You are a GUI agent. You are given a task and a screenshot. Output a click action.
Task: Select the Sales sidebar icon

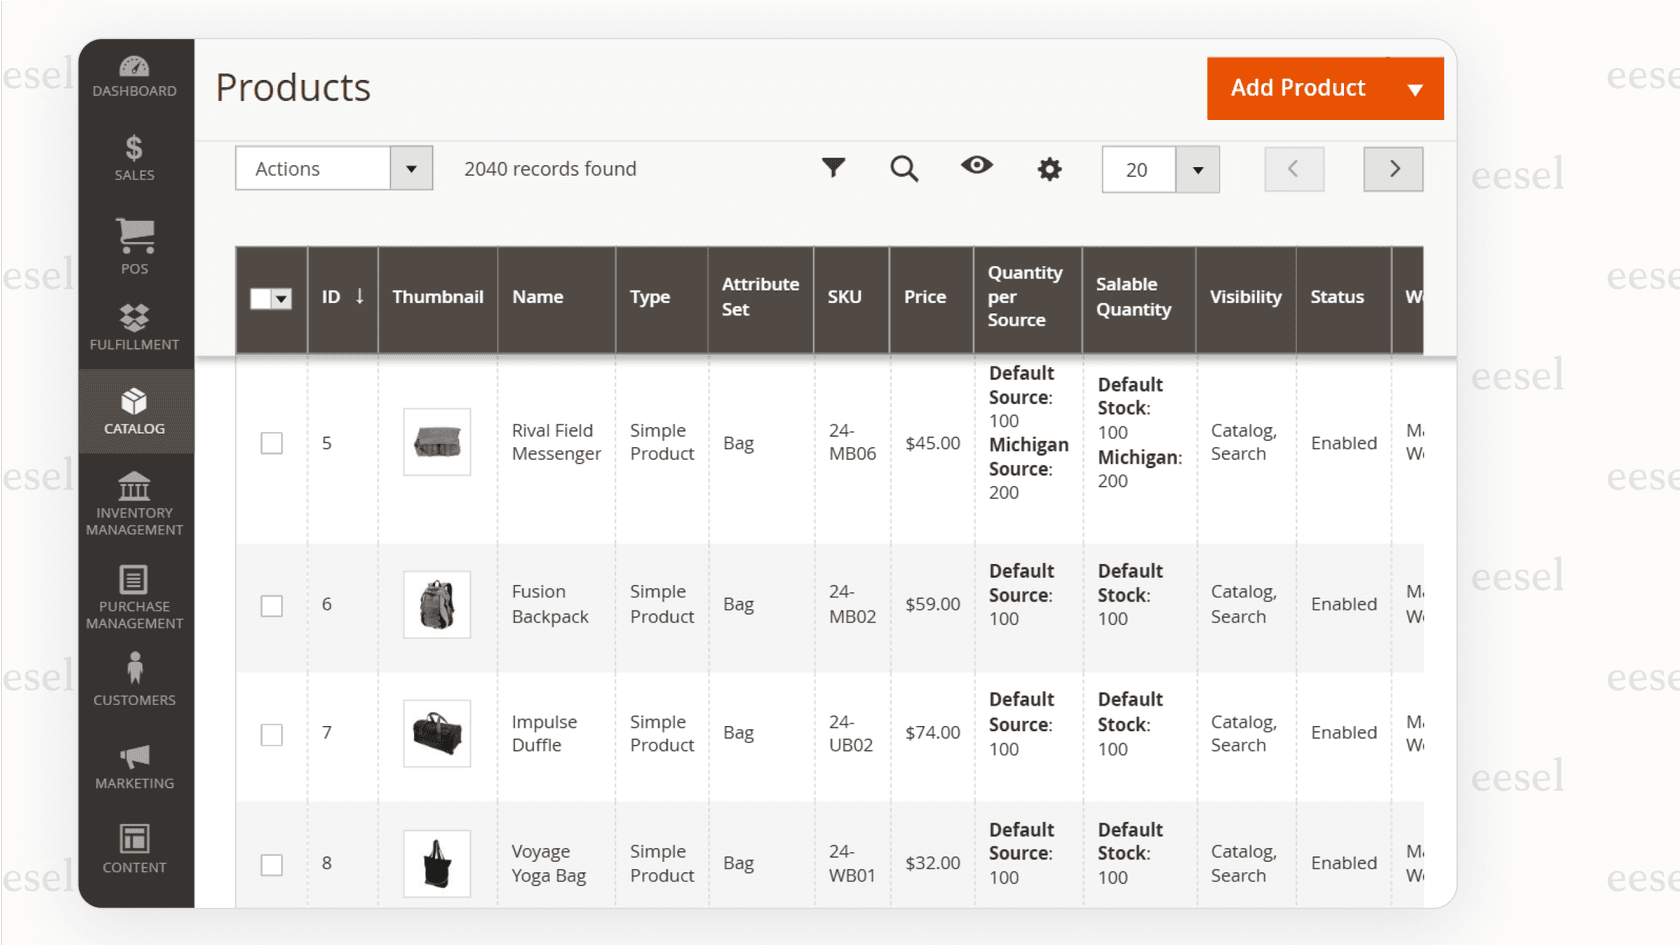(x=135, y=158)
